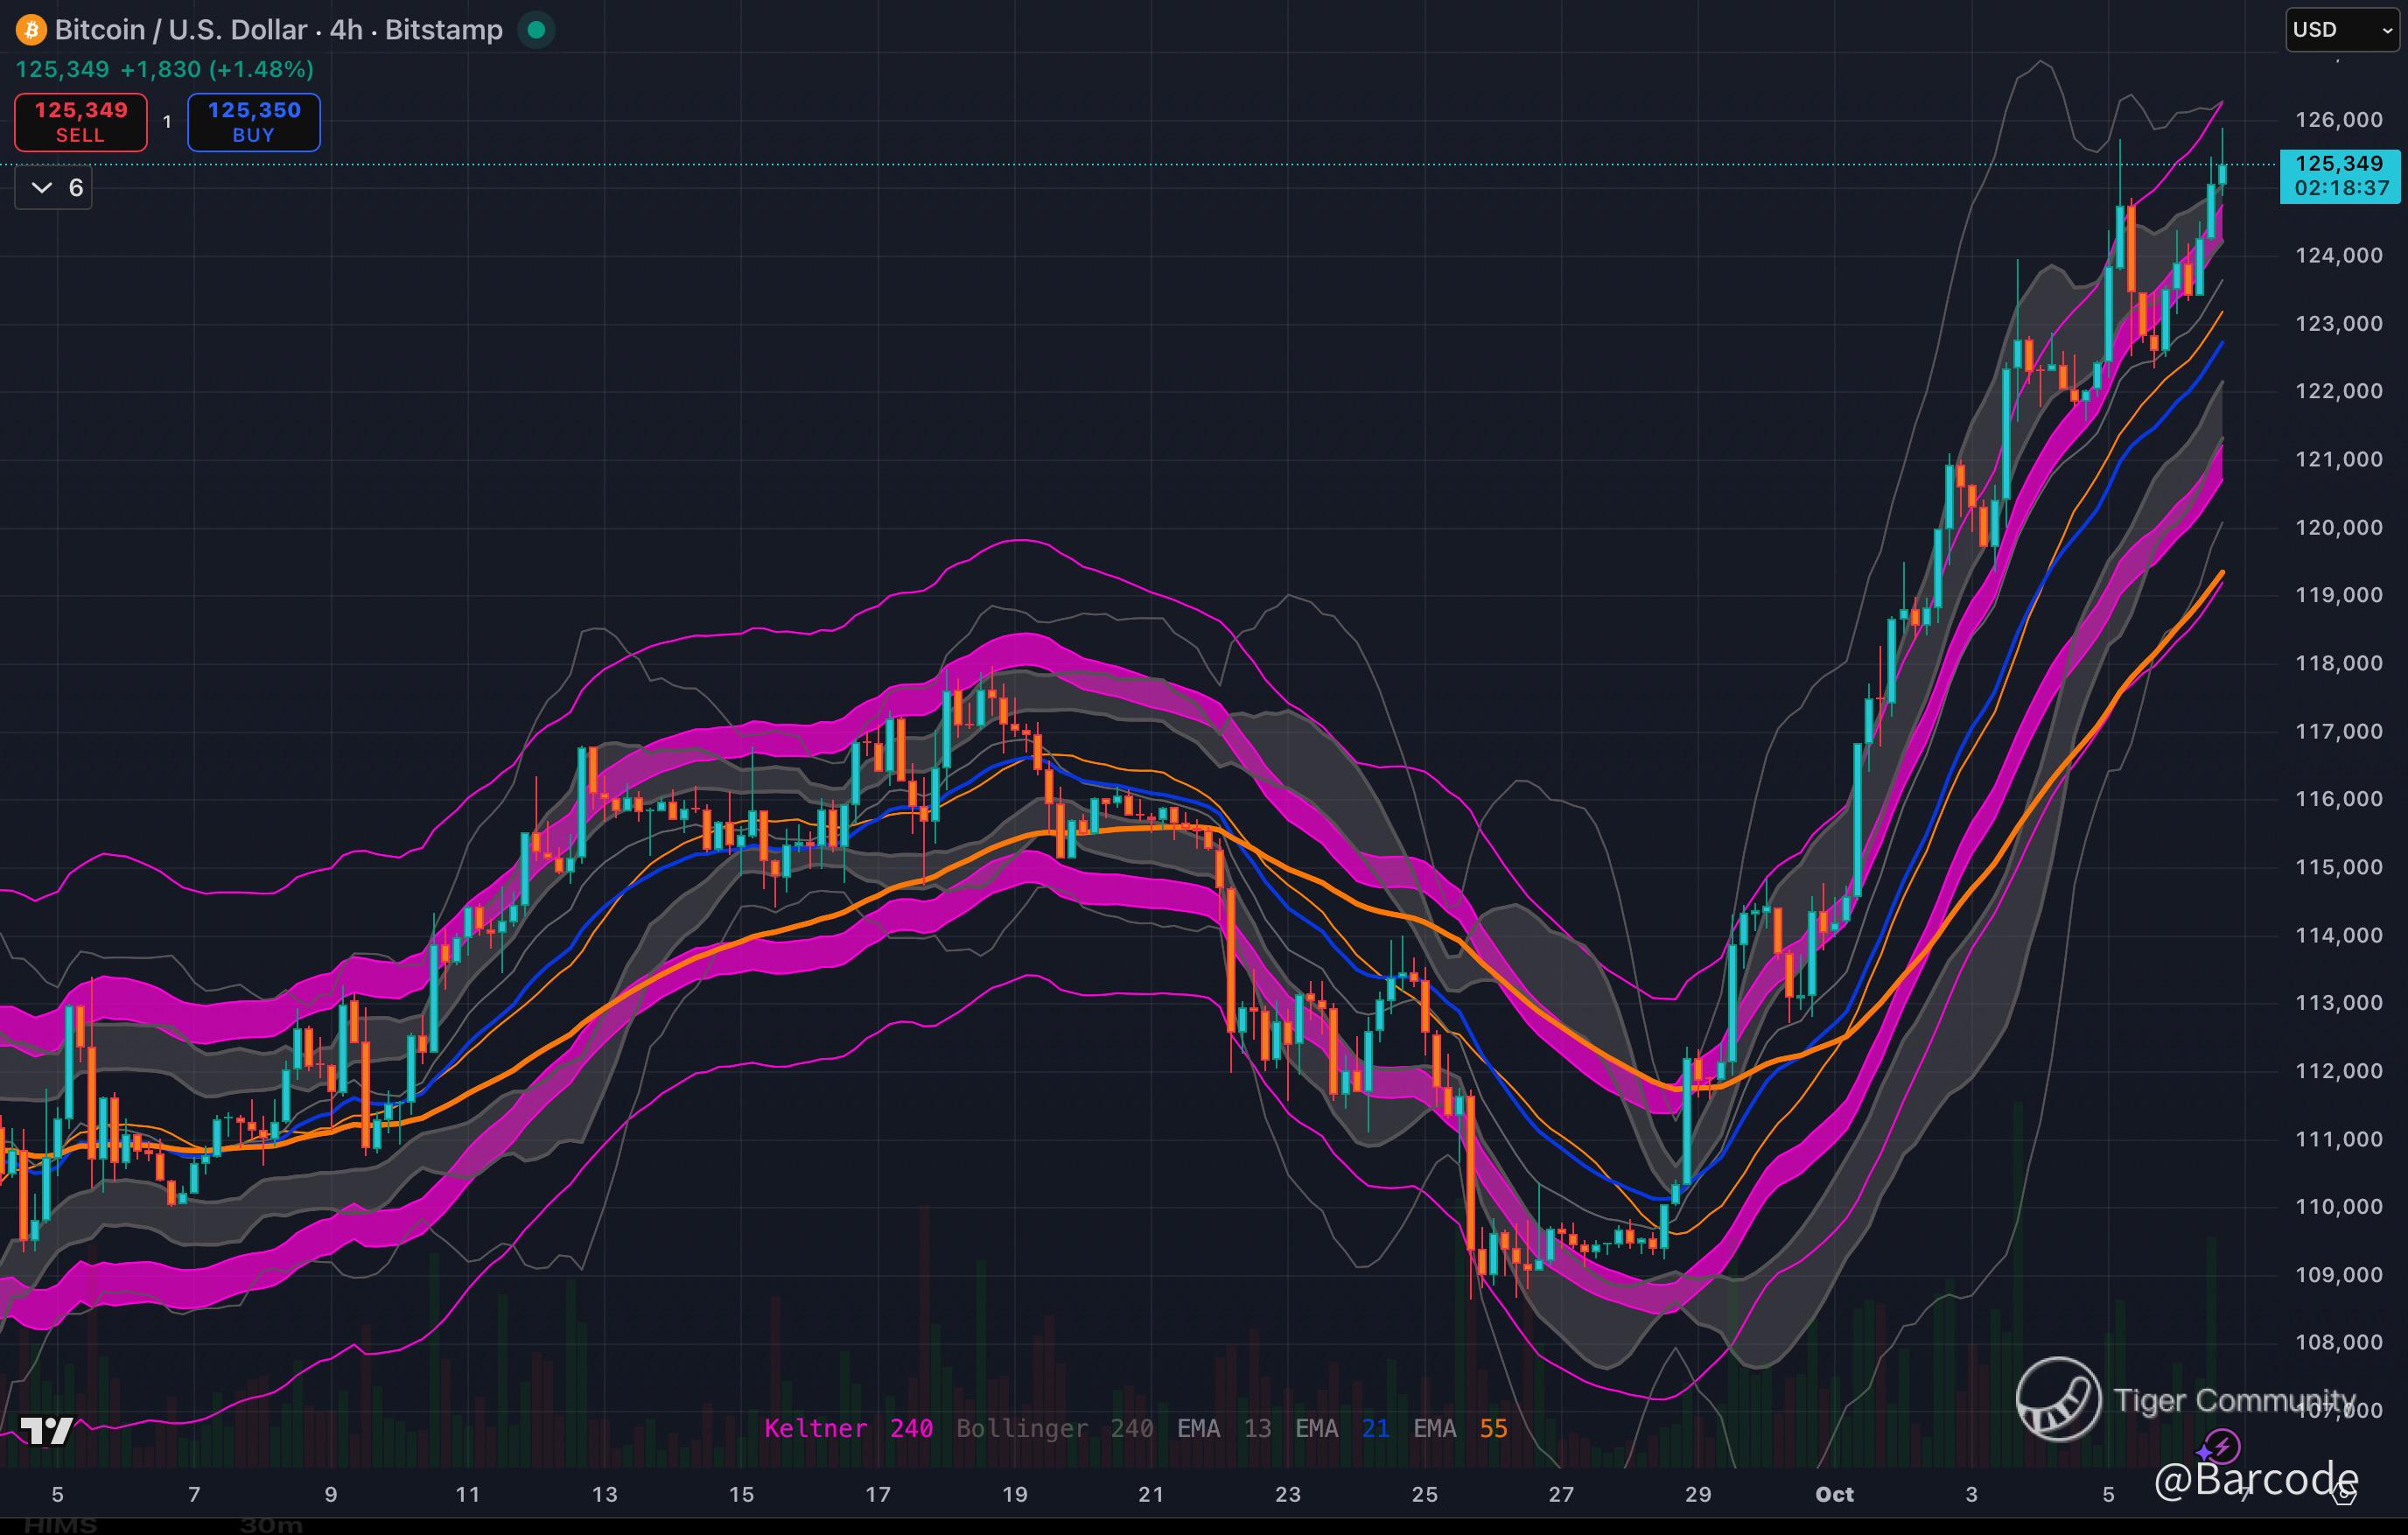Click the orange Bitcoin logo icon
The width and height of the screenshot is (2408, 1535).
point(31,30)
